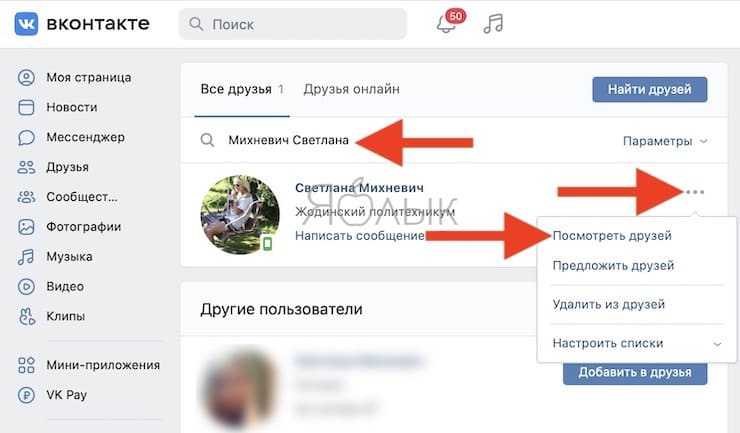The height and width of the screenshot is (433, 740).
Task: Click the three-dots menu for Светлана Михневич
Action: [695, 192]
